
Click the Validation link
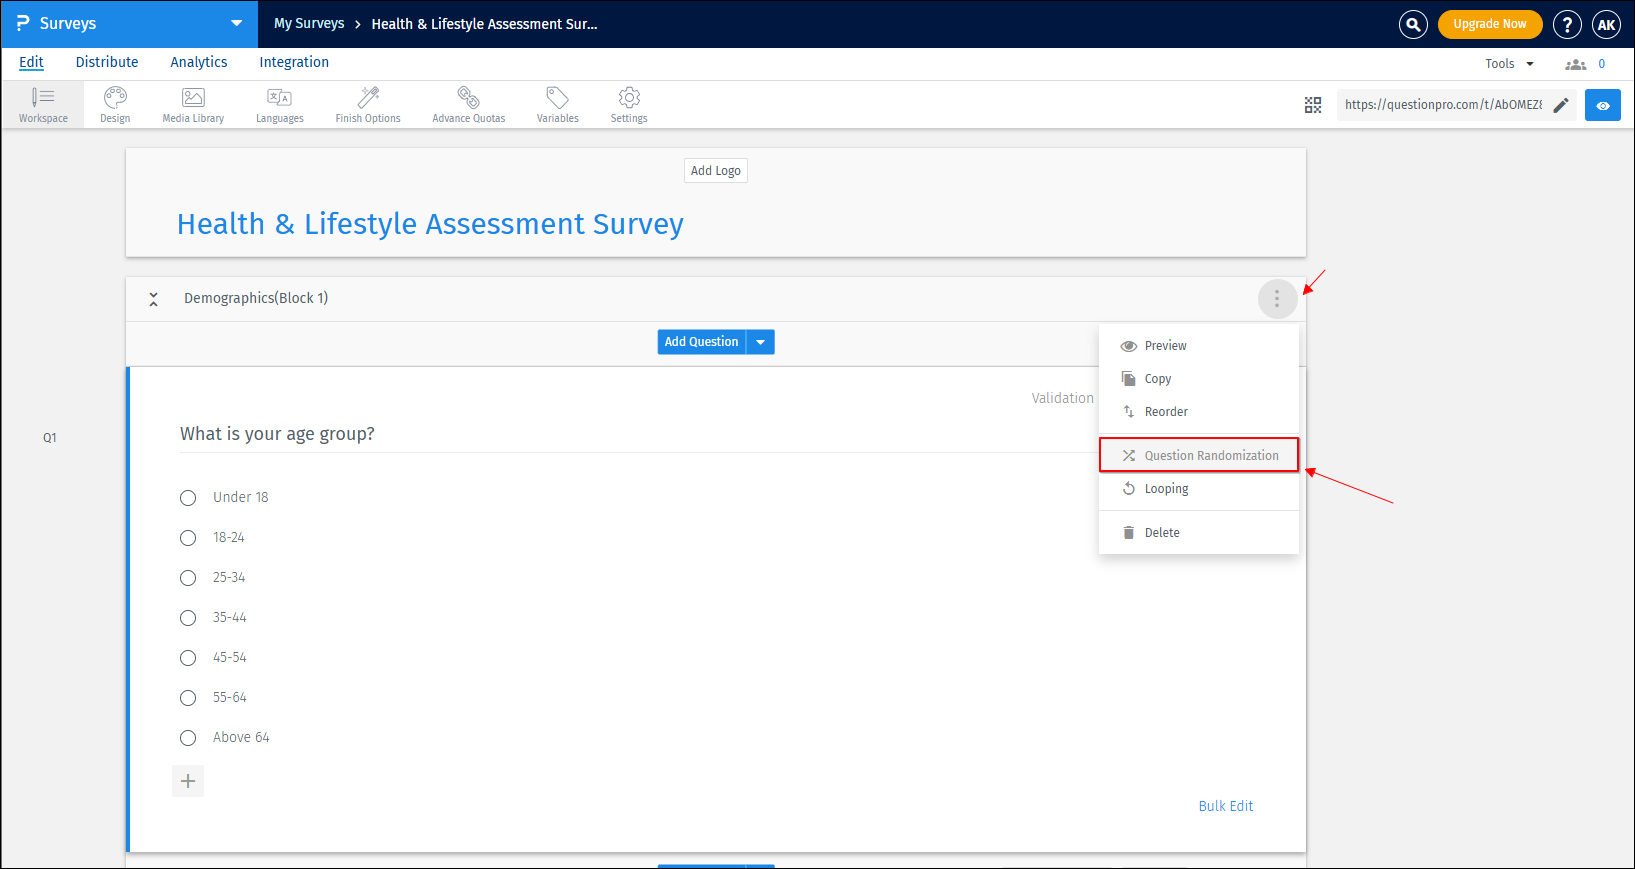(x=1063, y=398)
